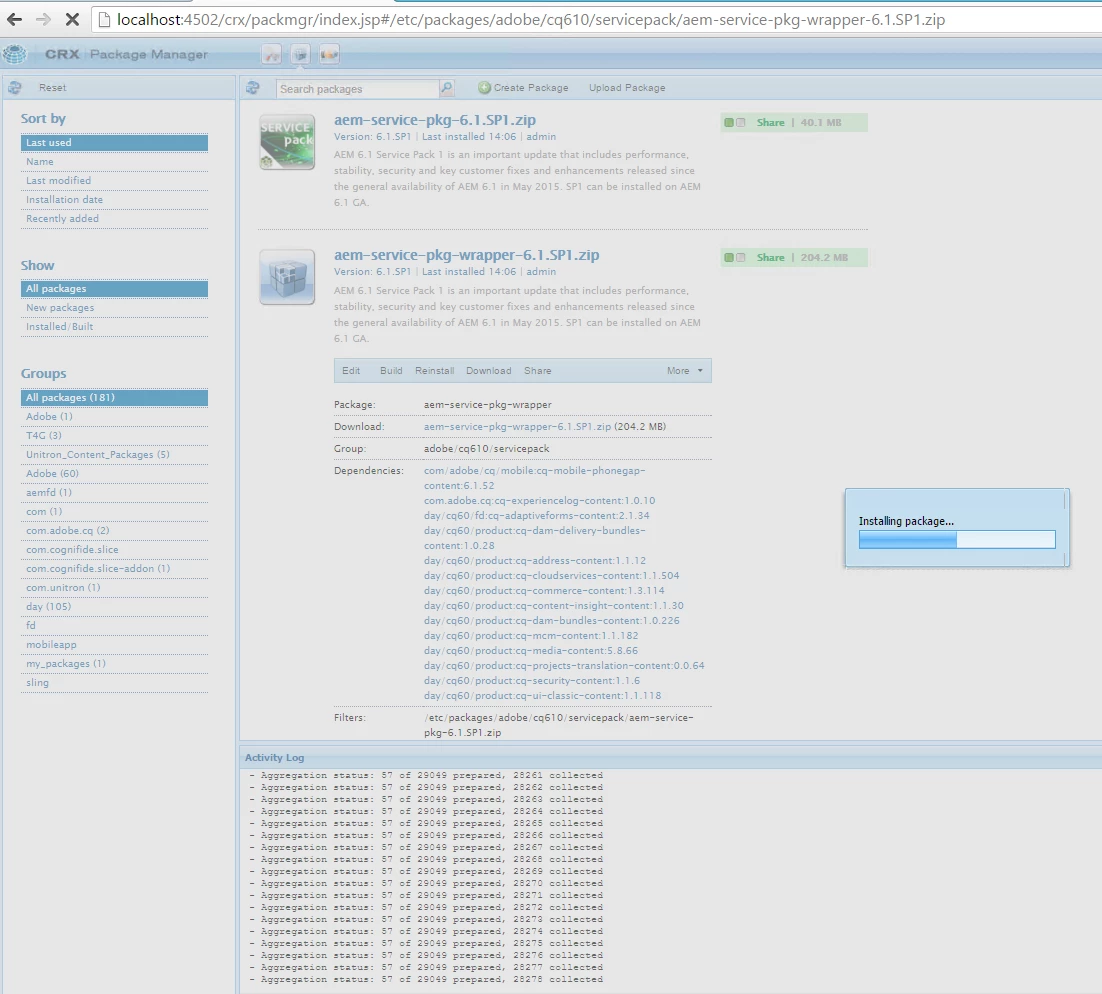1102x994 pixels.
Task: Select com.adobe.cq (2) group
Action: point(115,531)
